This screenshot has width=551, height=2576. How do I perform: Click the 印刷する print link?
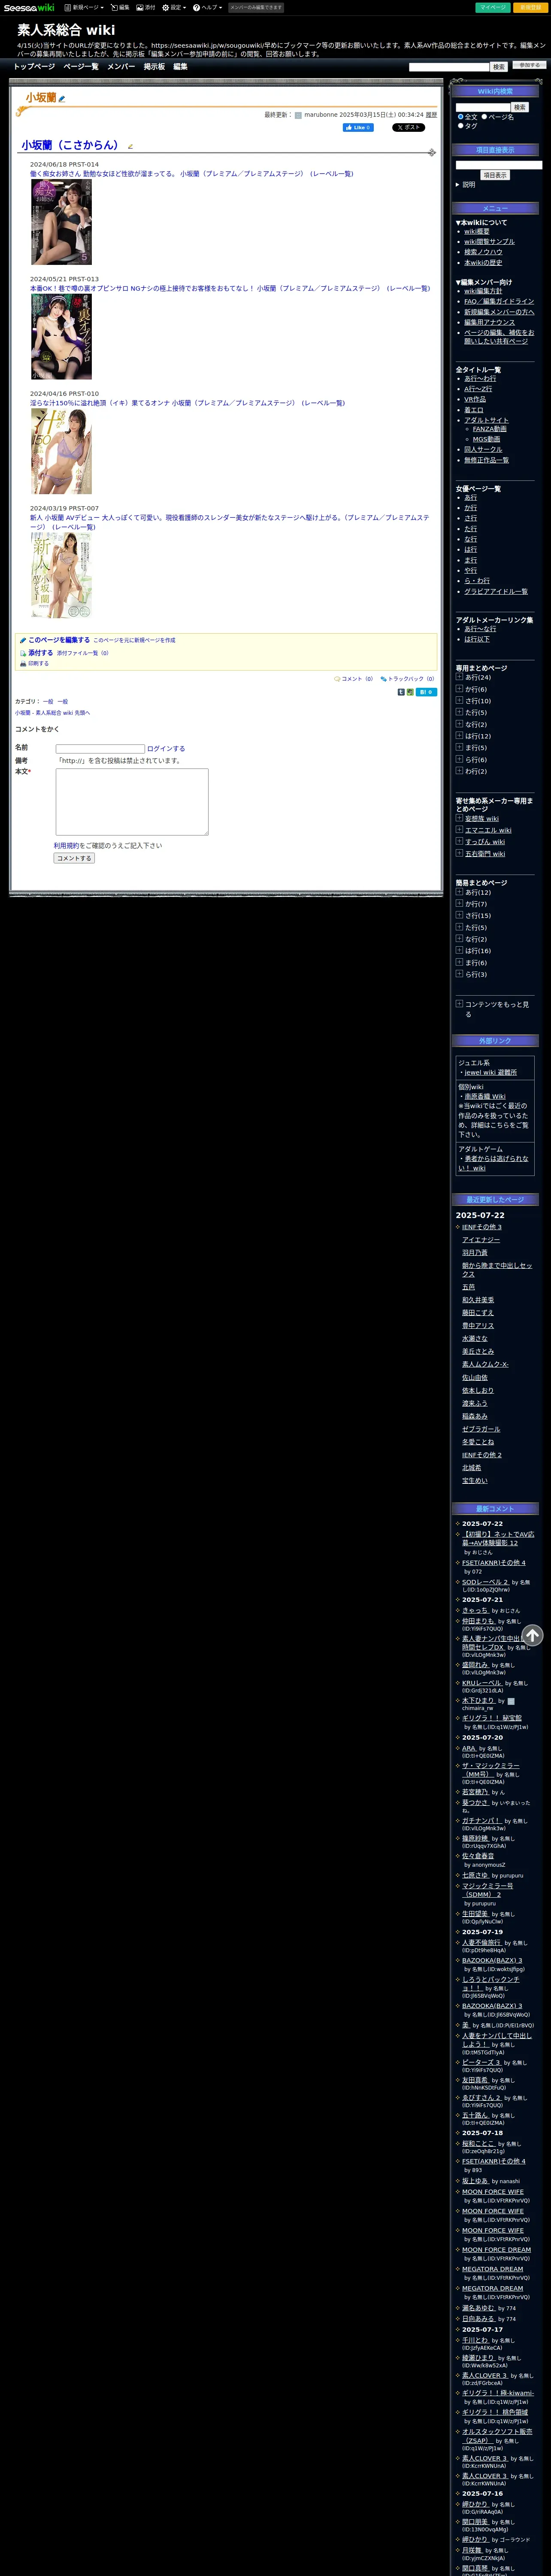38,664
